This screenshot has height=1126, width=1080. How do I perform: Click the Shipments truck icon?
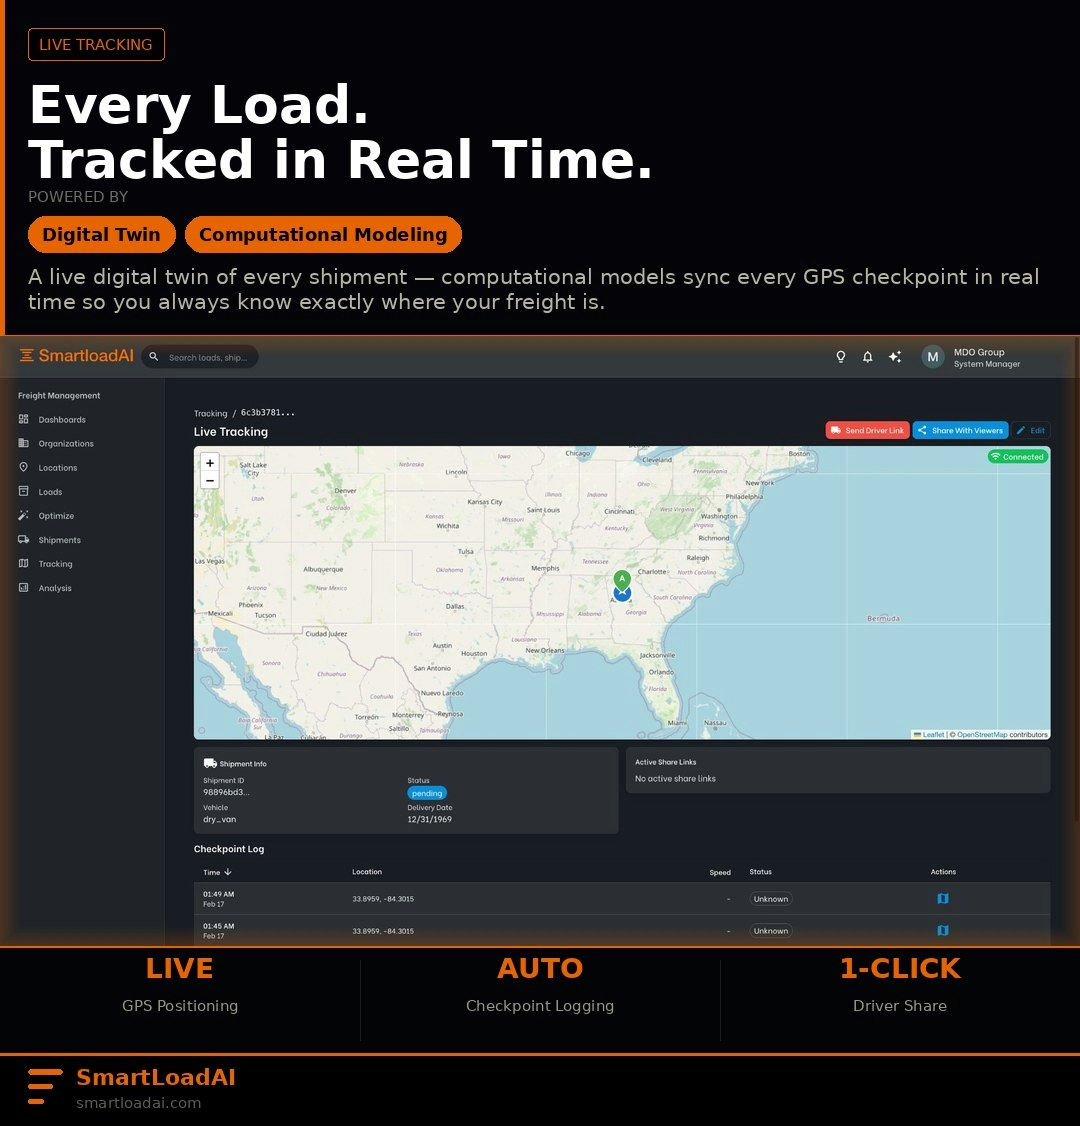(24, 539)
